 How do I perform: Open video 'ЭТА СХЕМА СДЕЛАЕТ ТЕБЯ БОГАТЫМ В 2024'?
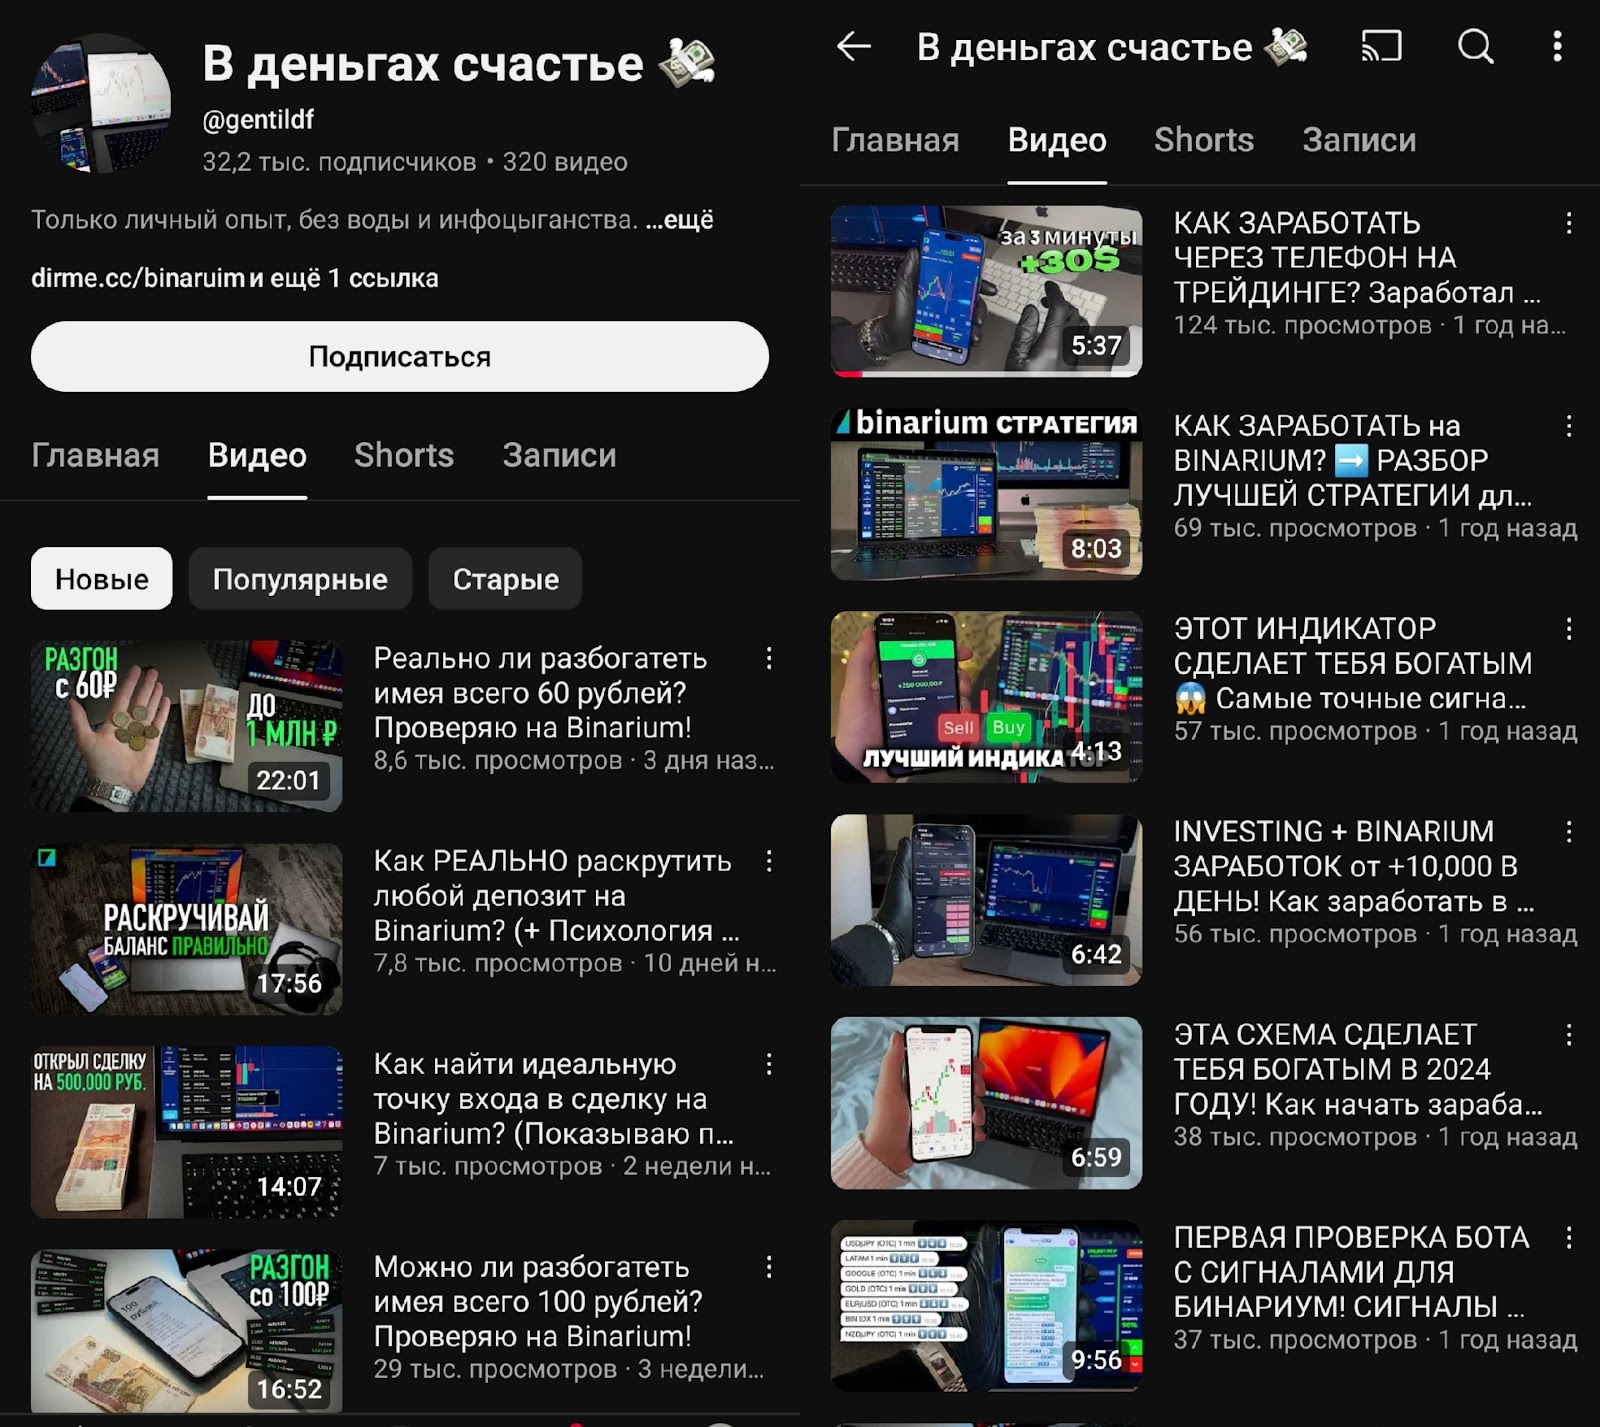click(x=1358, y=1069)
